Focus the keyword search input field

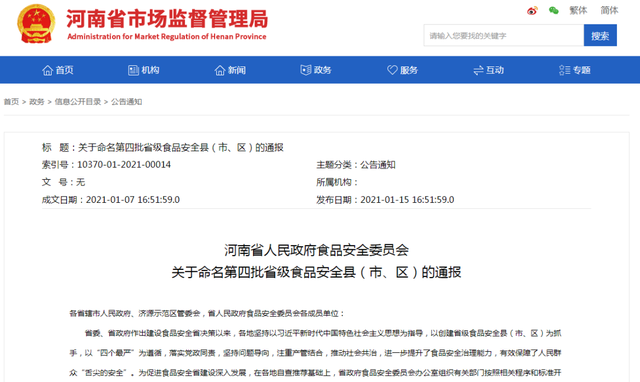point(504,36)
